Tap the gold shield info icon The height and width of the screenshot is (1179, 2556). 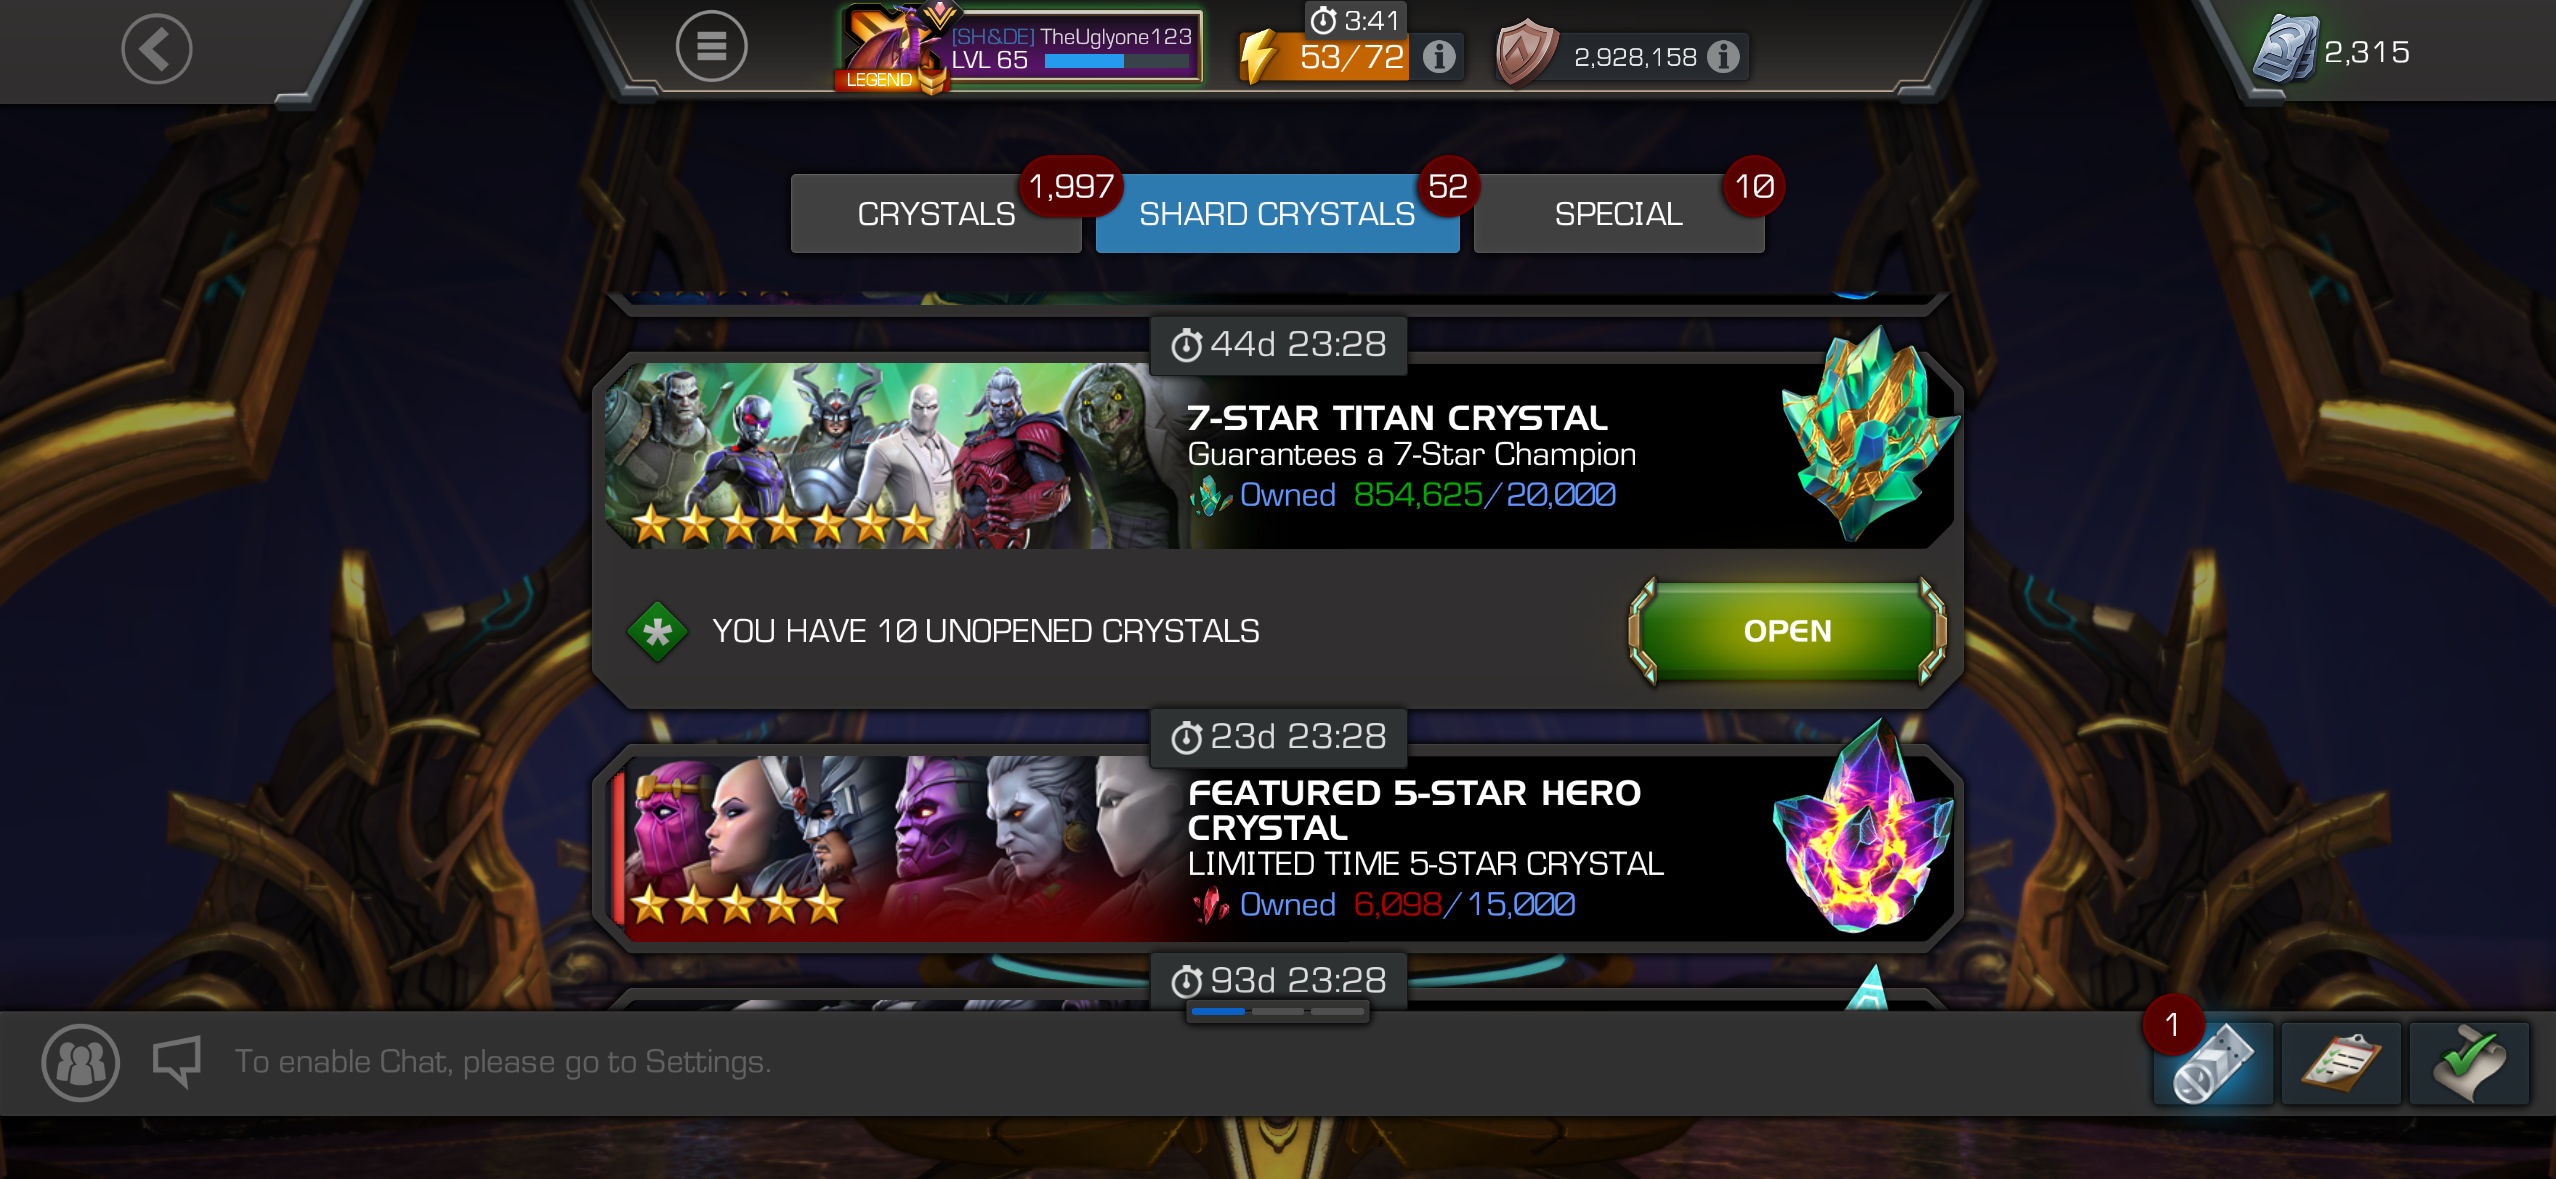pos(1723,57)
